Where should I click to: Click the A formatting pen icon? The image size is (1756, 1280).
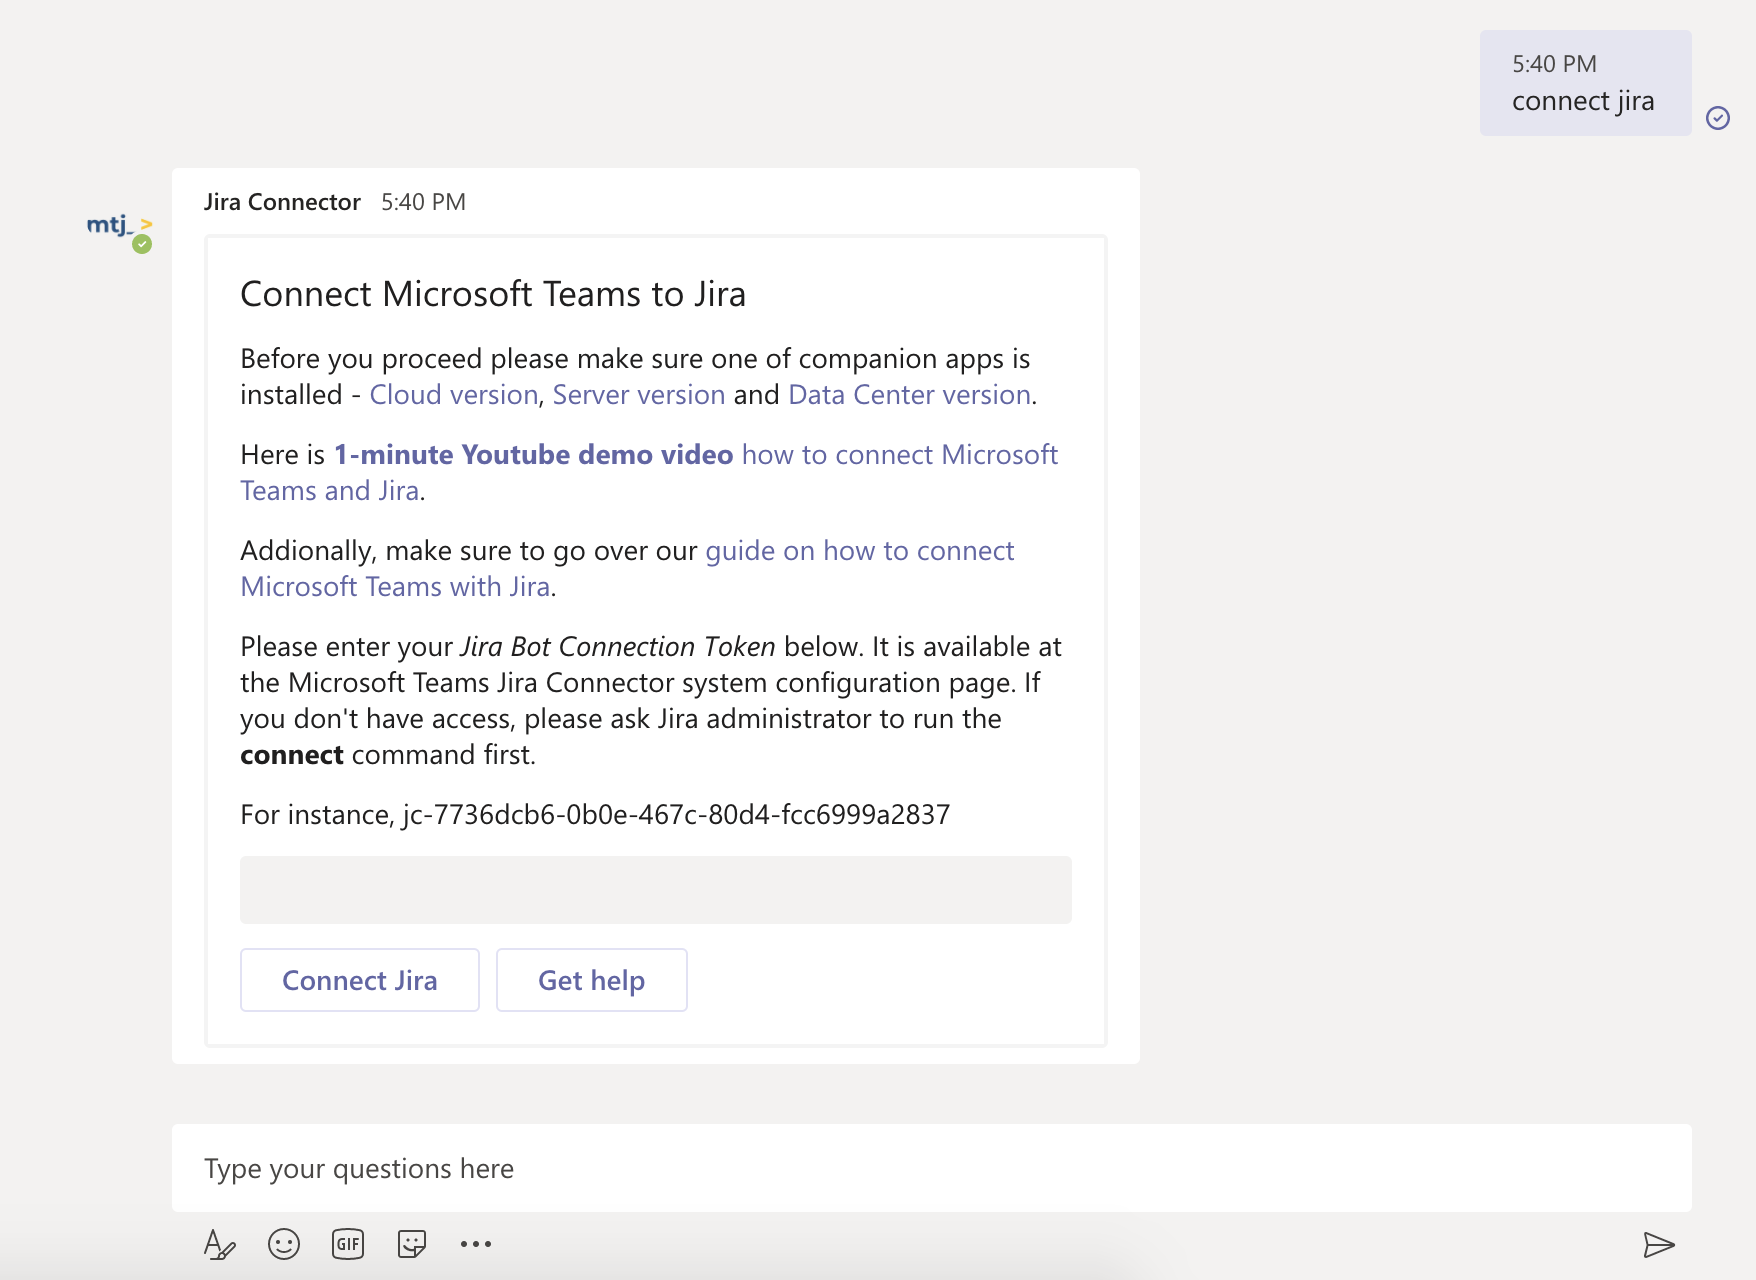[219, 1243]
